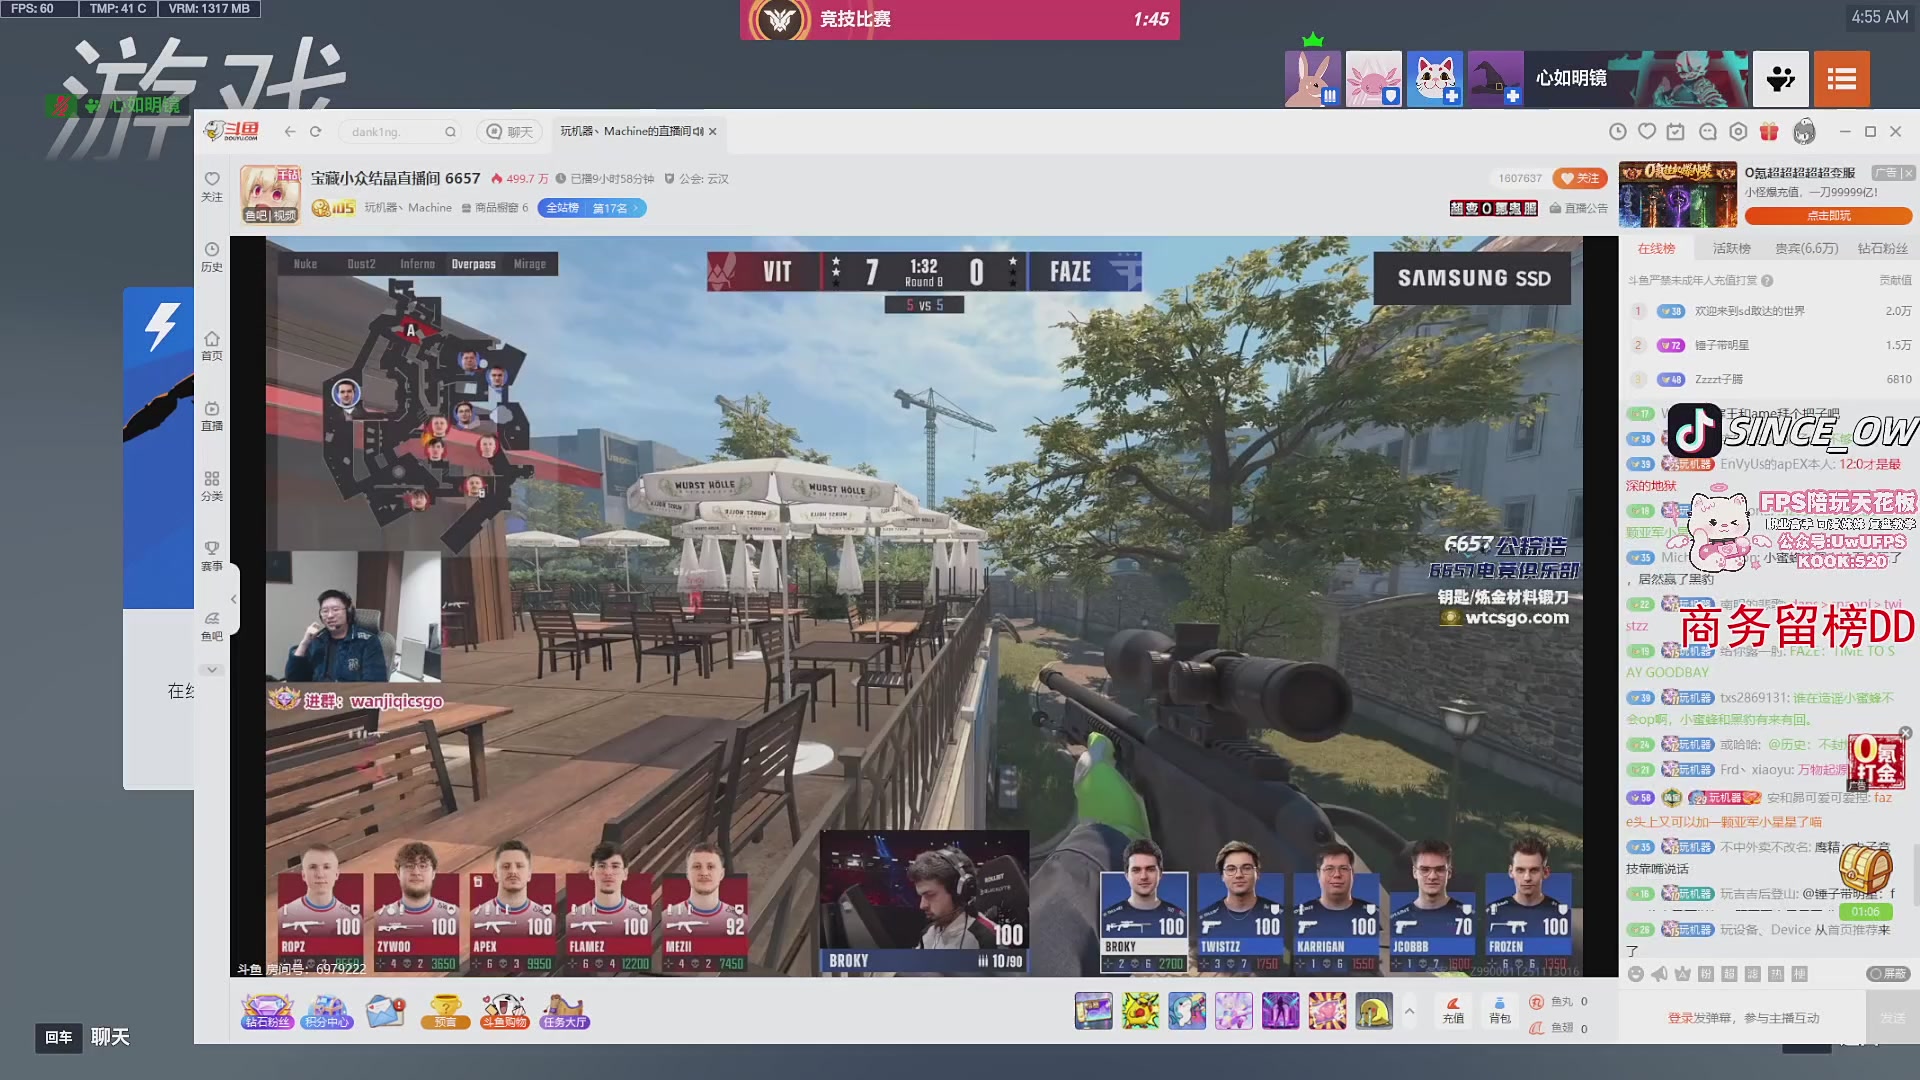
Task: Click the red gift box icon in header
Action: click(x=1769, y=132)
